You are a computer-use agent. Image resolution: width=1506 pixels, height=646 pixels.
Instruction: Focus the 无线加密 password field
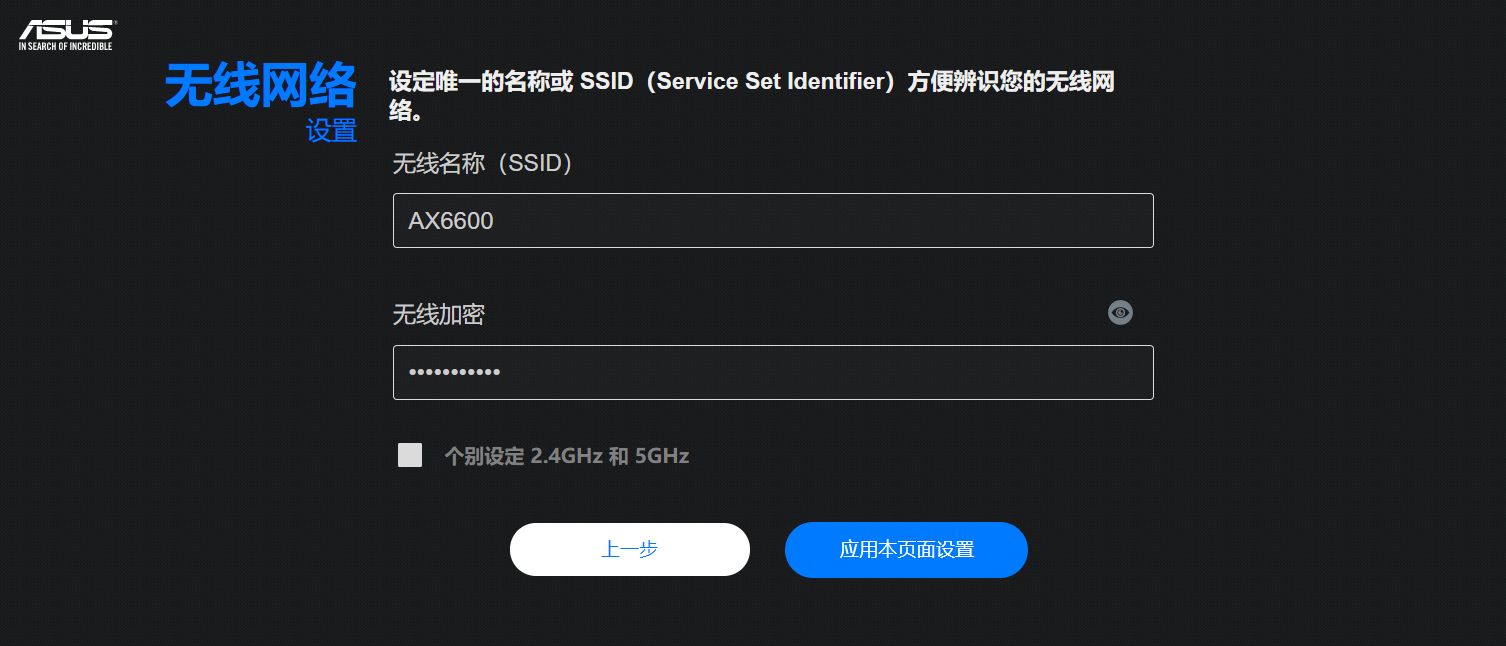click(x=773, y=372)
